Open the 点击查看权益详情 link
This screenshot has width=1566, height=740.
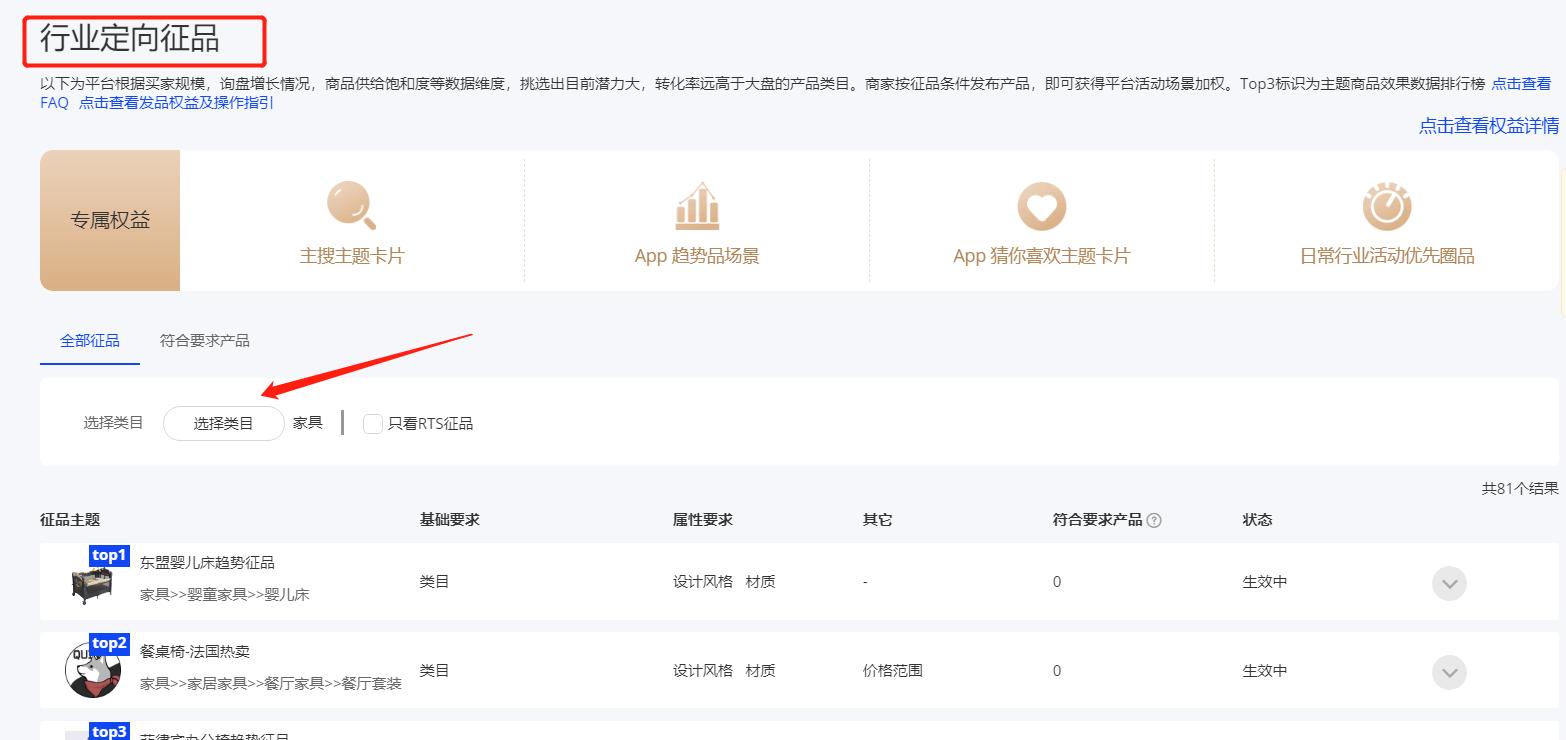1488,126
